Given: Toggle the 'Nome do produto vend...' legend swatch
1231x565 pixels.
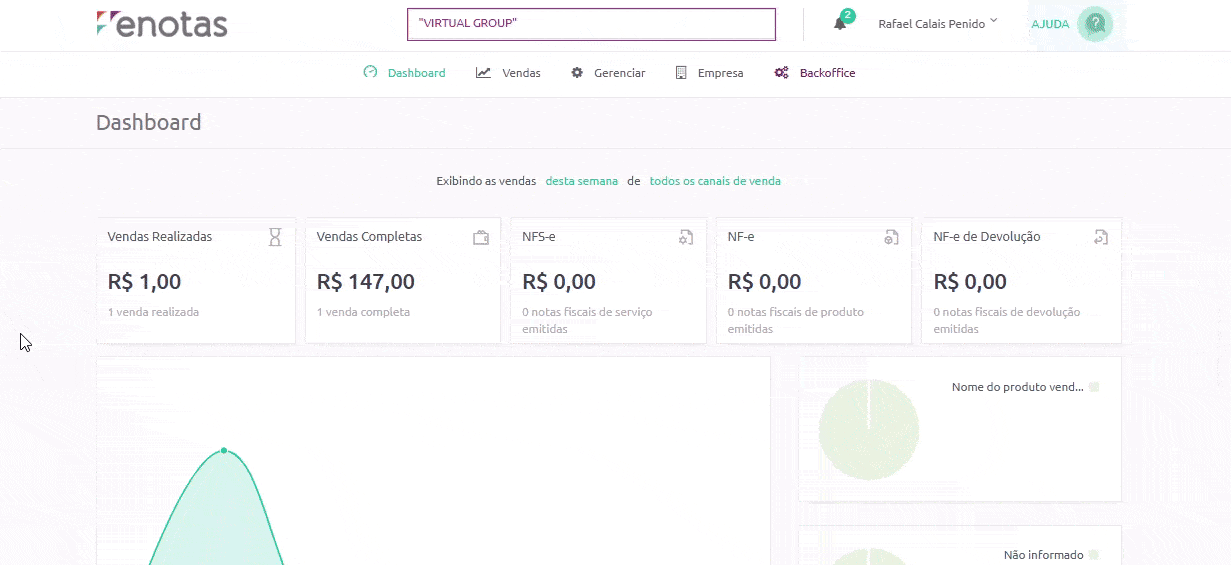Looking at the screenshot, I should tap(1094, 387).
